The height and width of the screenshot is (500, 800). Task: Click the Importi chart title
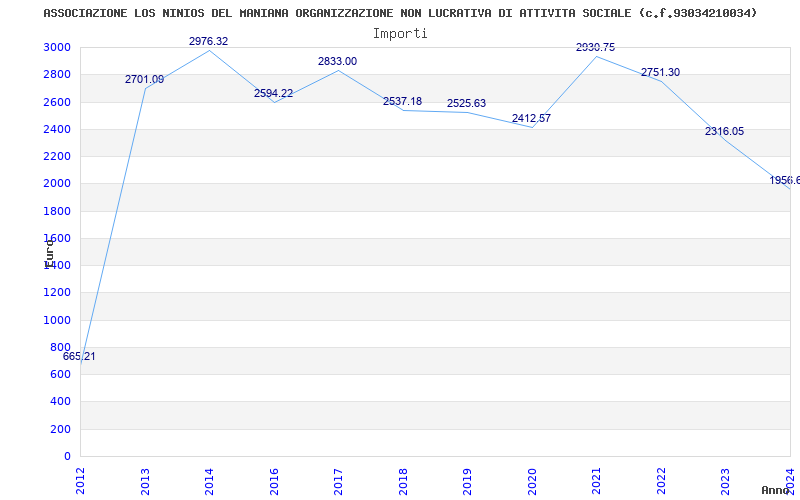pyautogui.click(x=400, y=34)
